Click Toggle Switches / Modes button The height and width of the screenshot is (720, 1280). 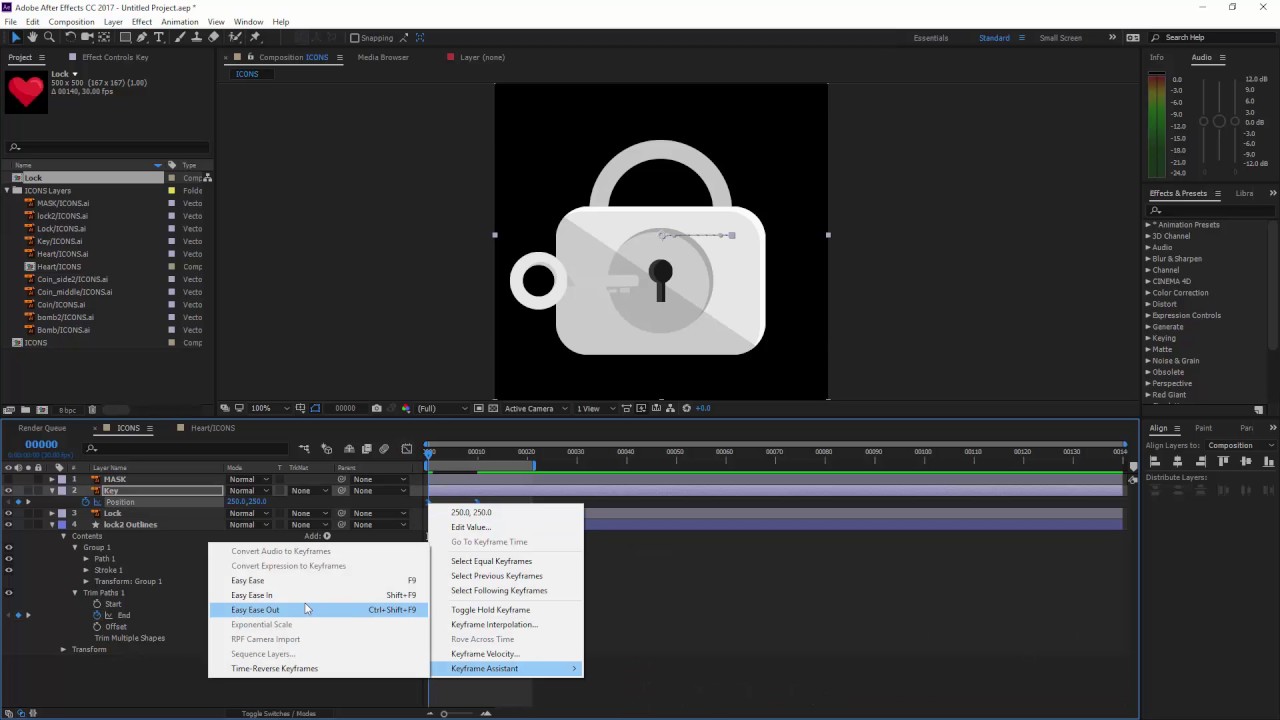(x=278, y=713)
